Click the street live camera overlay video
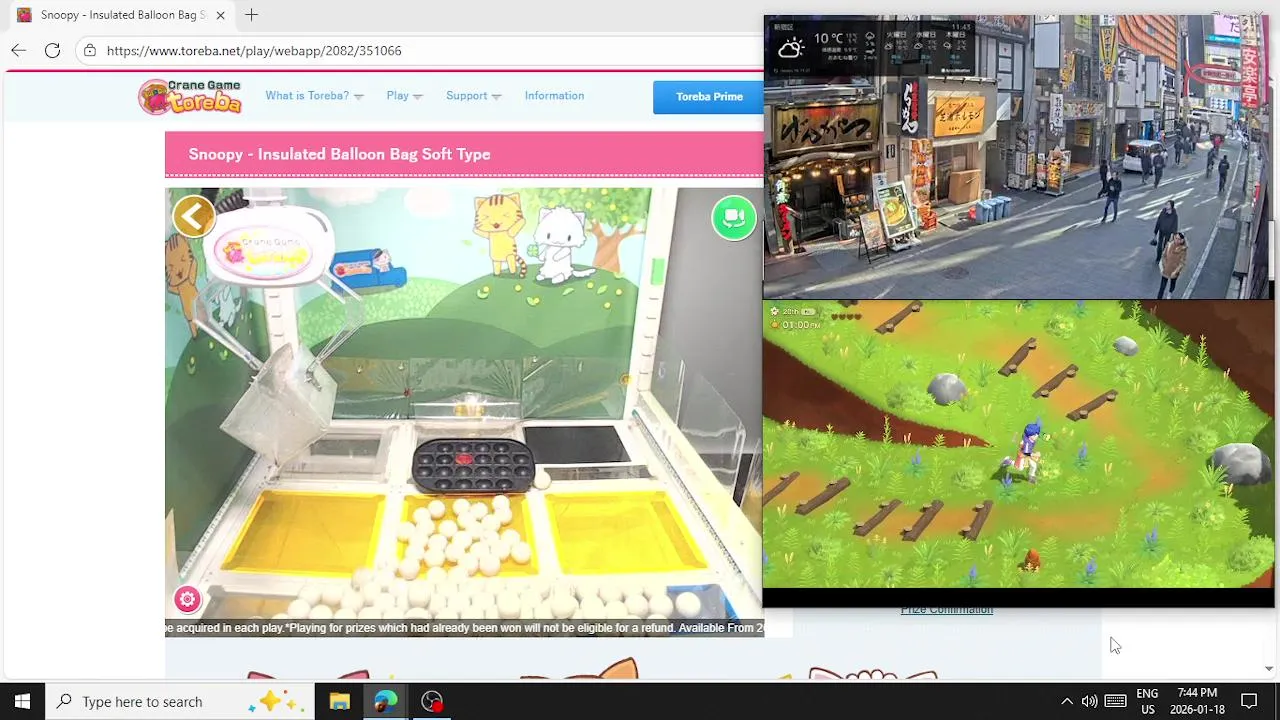Image resolution: width=1280 pixels, height=720 pixels. 1018,157
